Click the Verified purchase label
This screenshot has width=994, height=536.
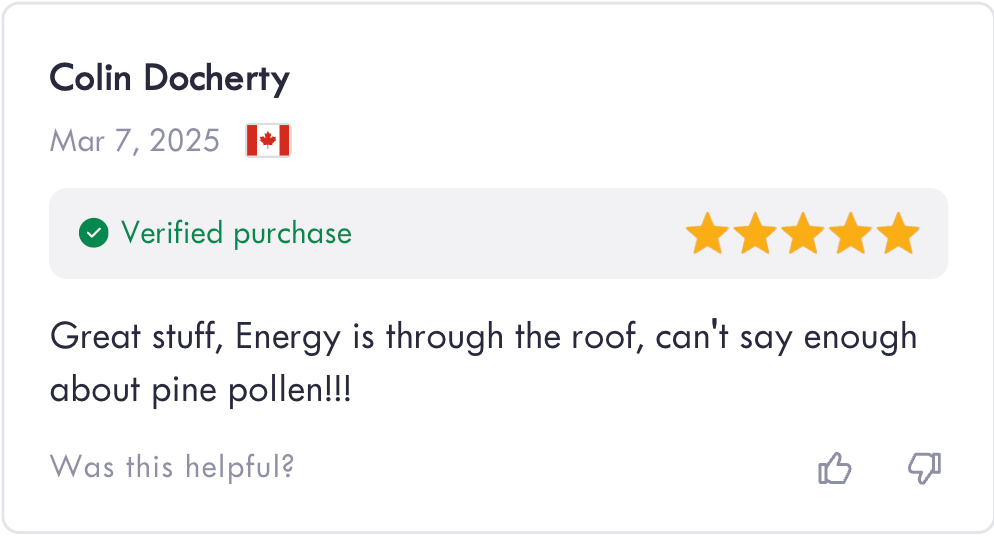pyautogui.click(x=236, y=234)
